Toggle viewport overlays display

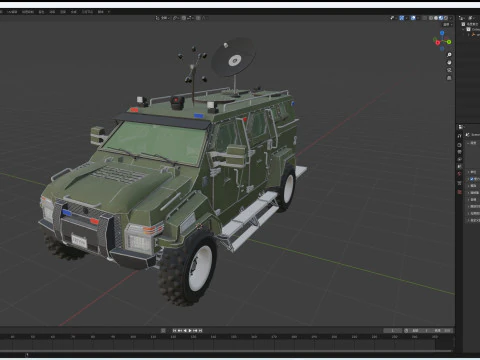pos(413,18)
